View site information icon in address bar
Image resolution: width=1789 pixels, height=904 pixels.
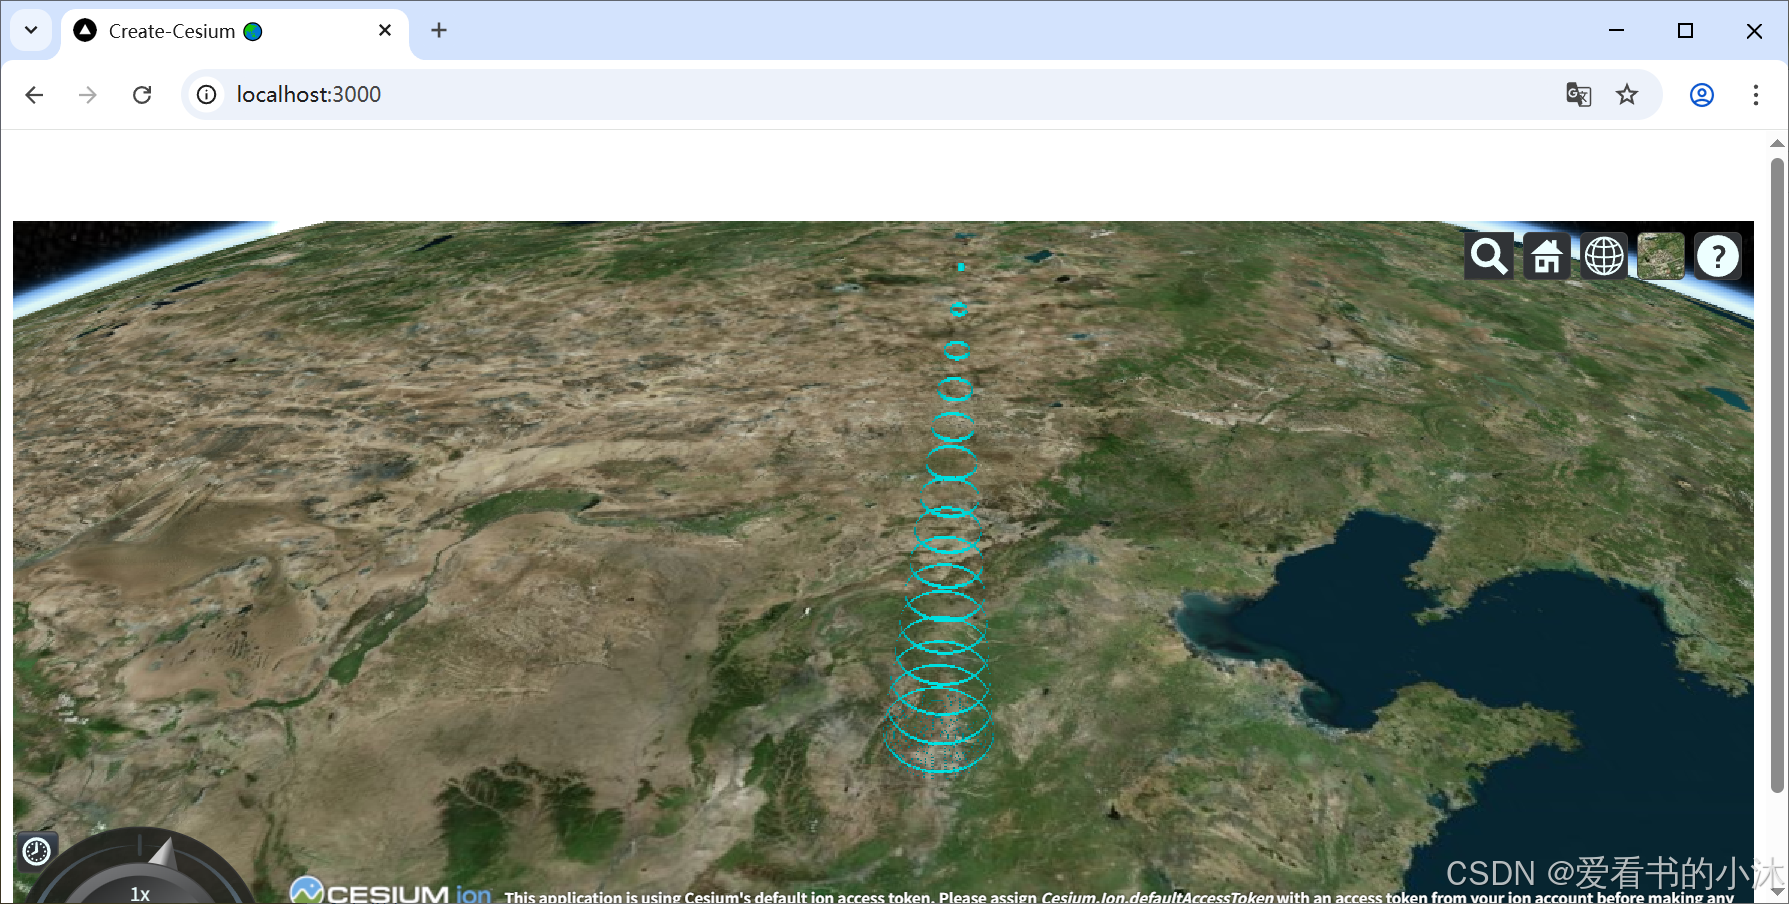(x=206, y=94)
